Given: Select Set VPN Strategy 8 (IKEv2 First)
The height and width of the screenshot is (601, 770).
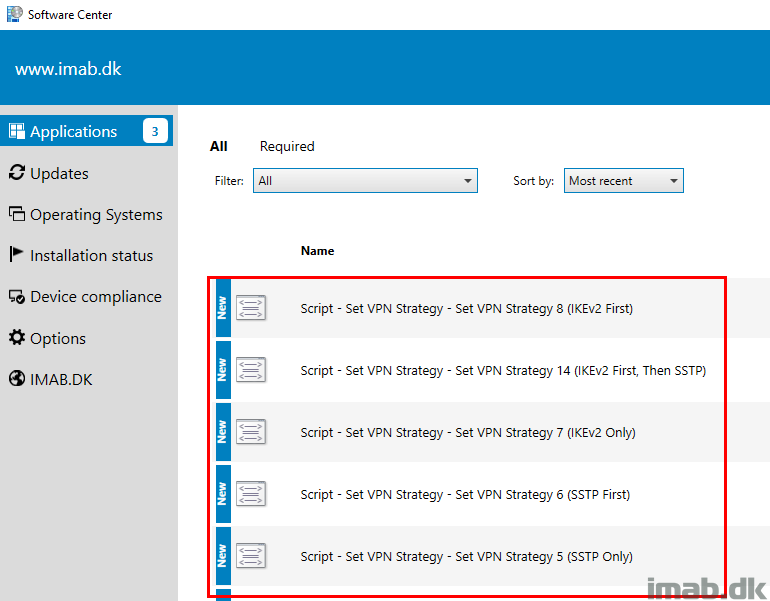Looking at the screenshot, I should coord(467,308).
